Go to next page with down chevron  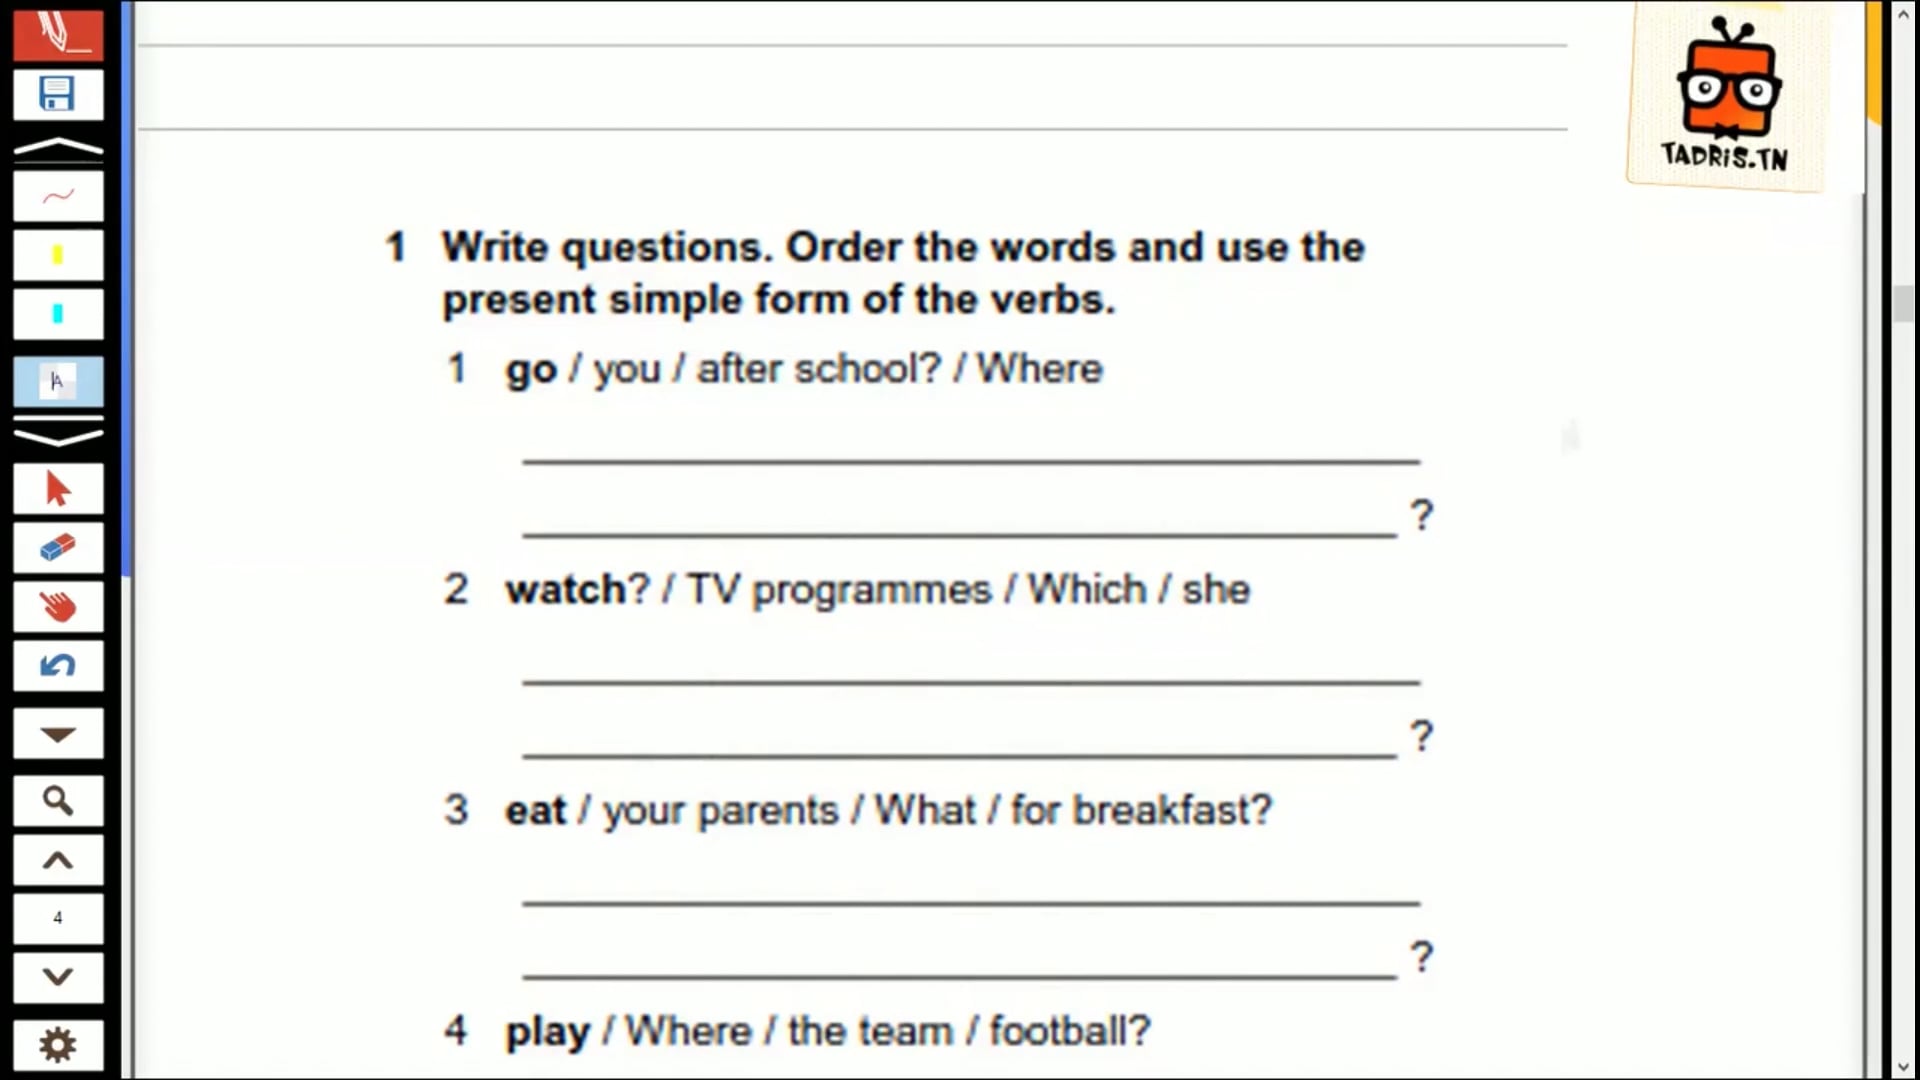pyautogui.click(x=58, y=977)
